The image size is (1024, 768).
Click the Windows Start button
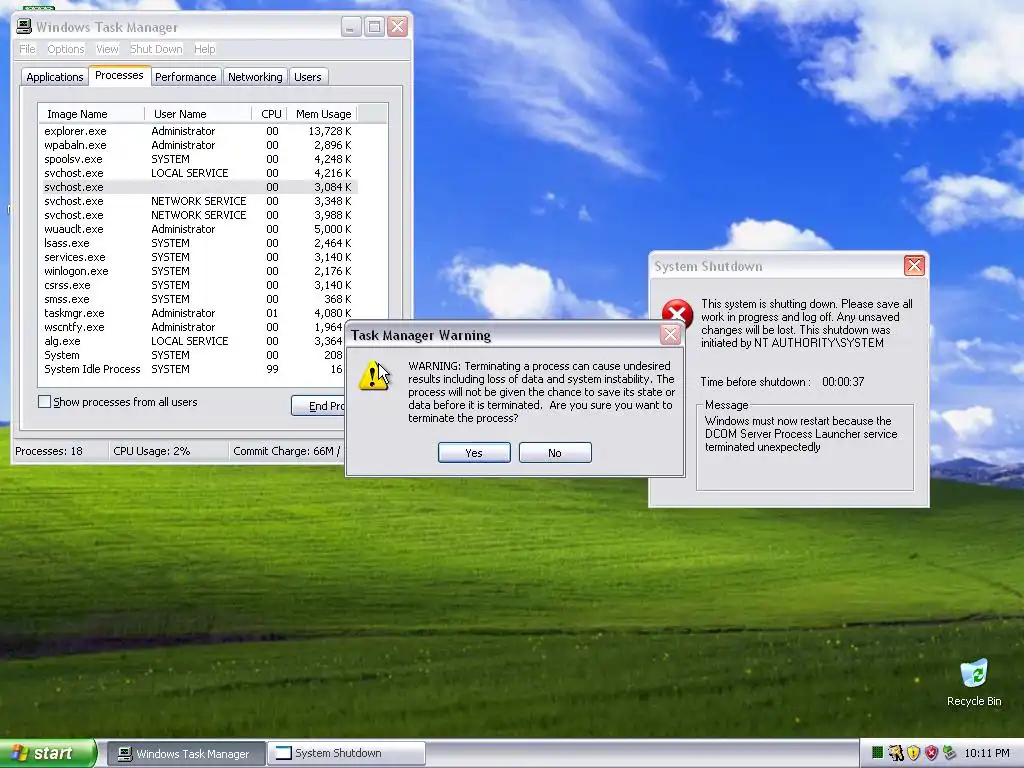(x=48, y=753)
